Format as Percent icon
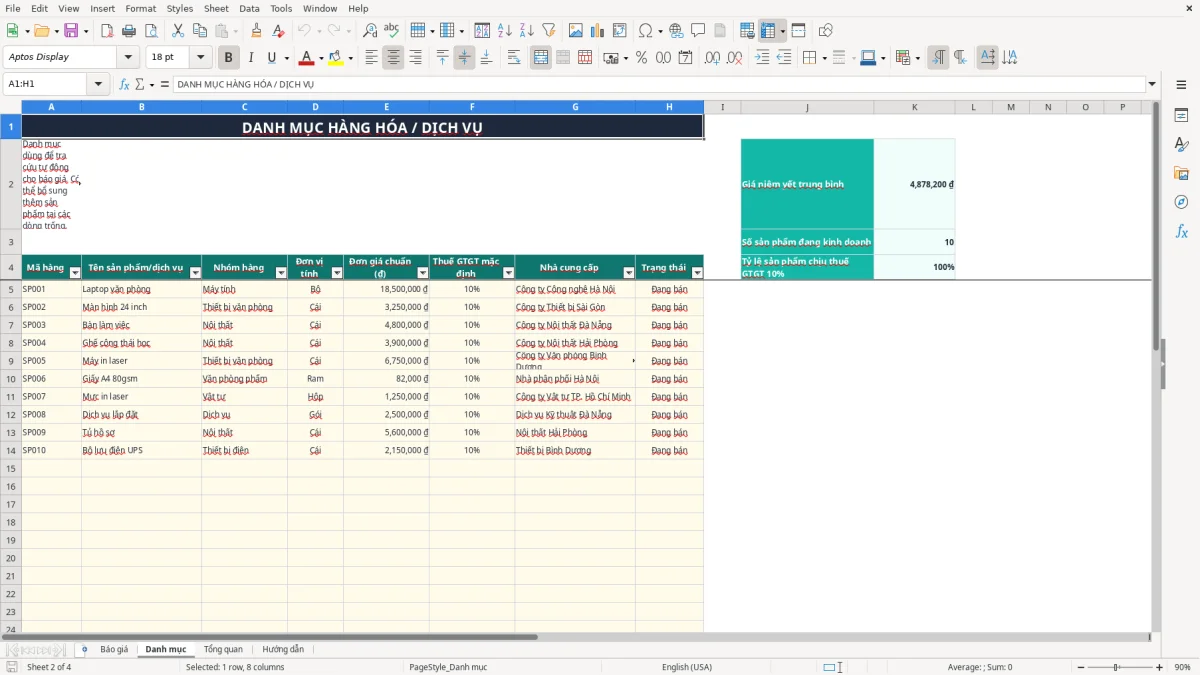 click(x=641, y=58)
